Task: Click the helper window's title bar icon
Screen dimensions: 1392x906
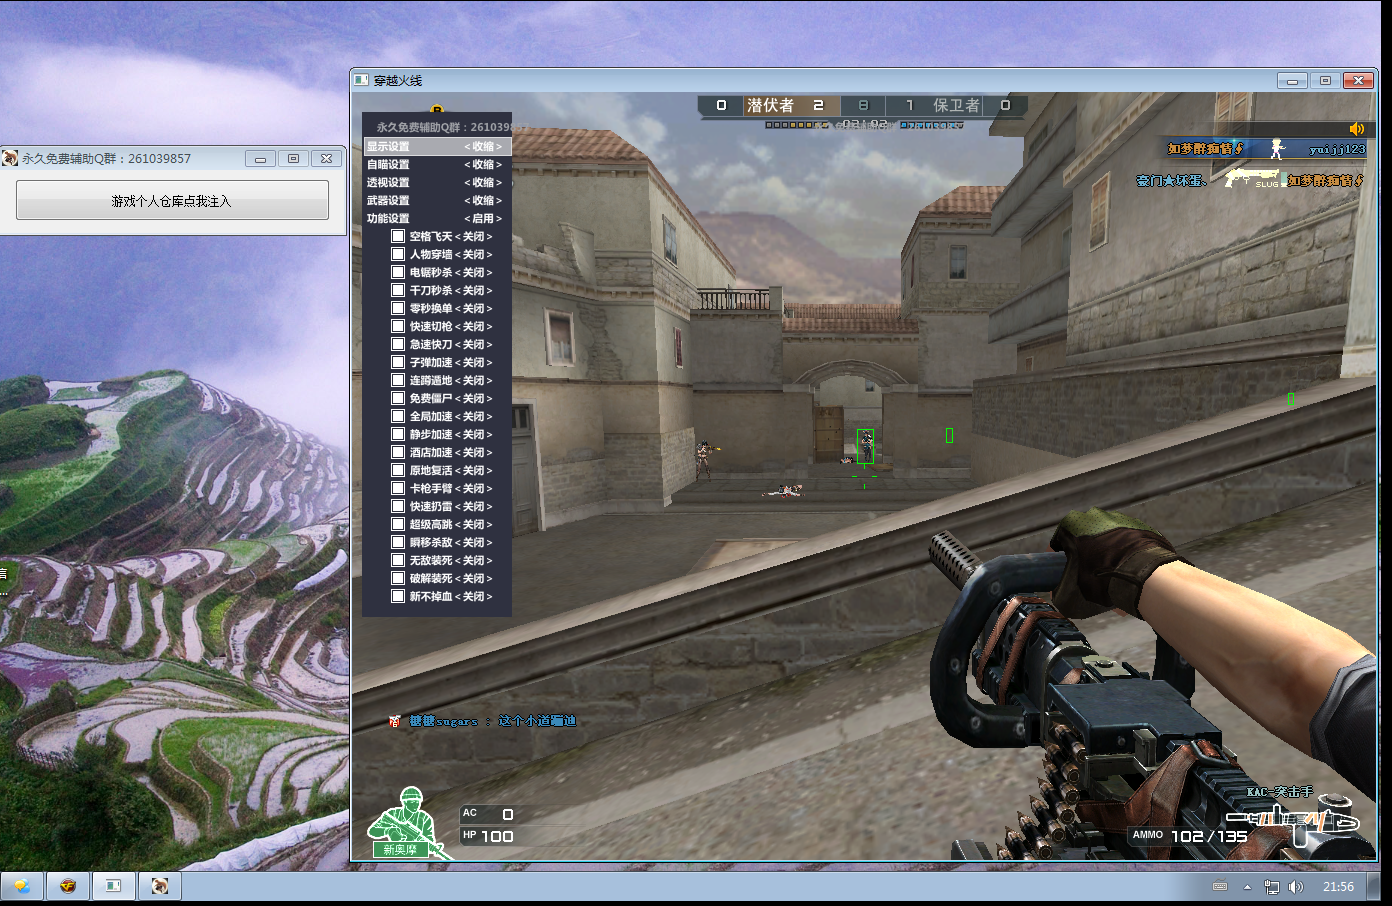Action: [10, 158]
